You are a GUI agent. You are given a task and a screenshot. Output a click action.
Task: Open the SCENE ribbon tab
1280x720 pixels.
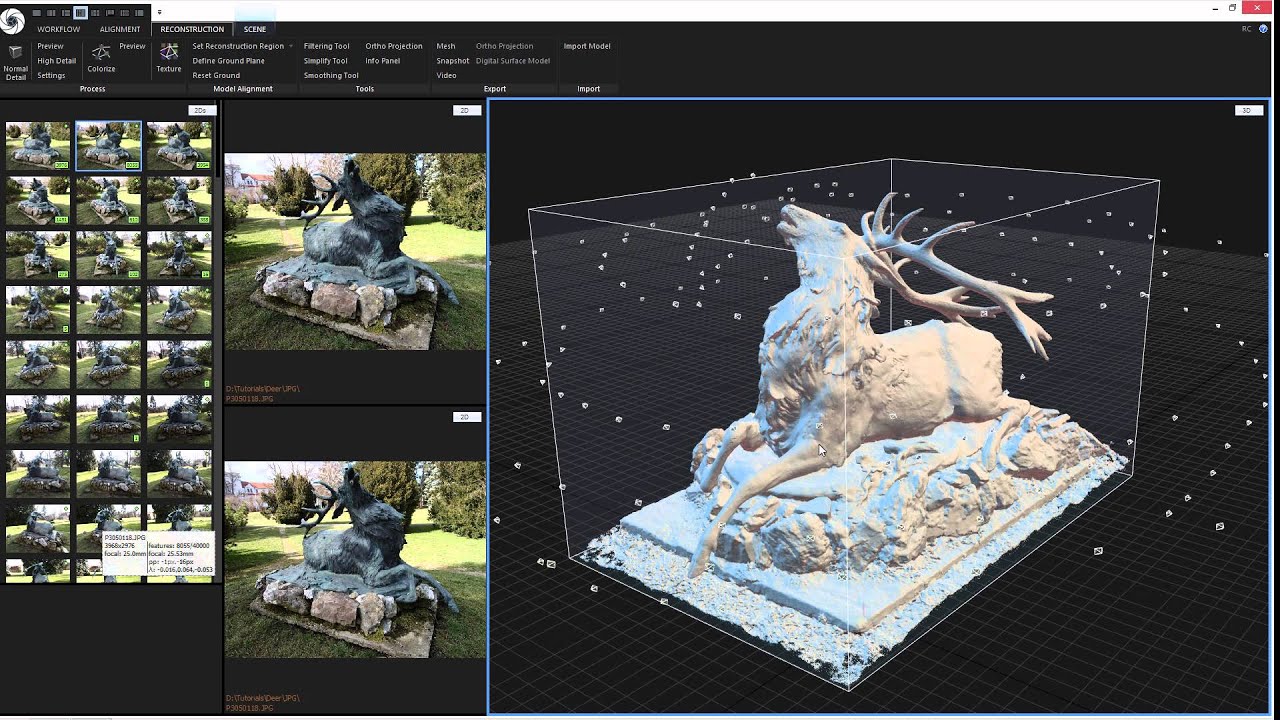coord(255,29)
